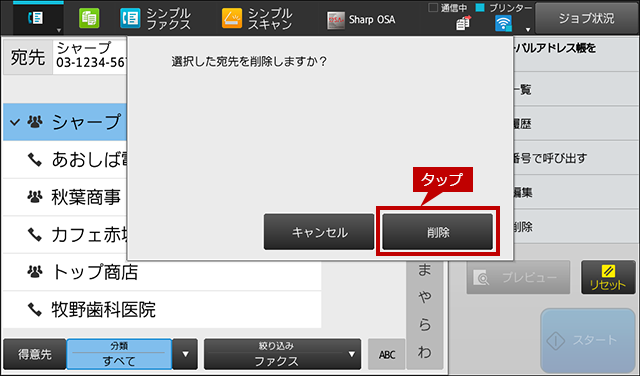Tap the group icon beside 秋葉商事
640x376 pixels.
coord(35,197)
